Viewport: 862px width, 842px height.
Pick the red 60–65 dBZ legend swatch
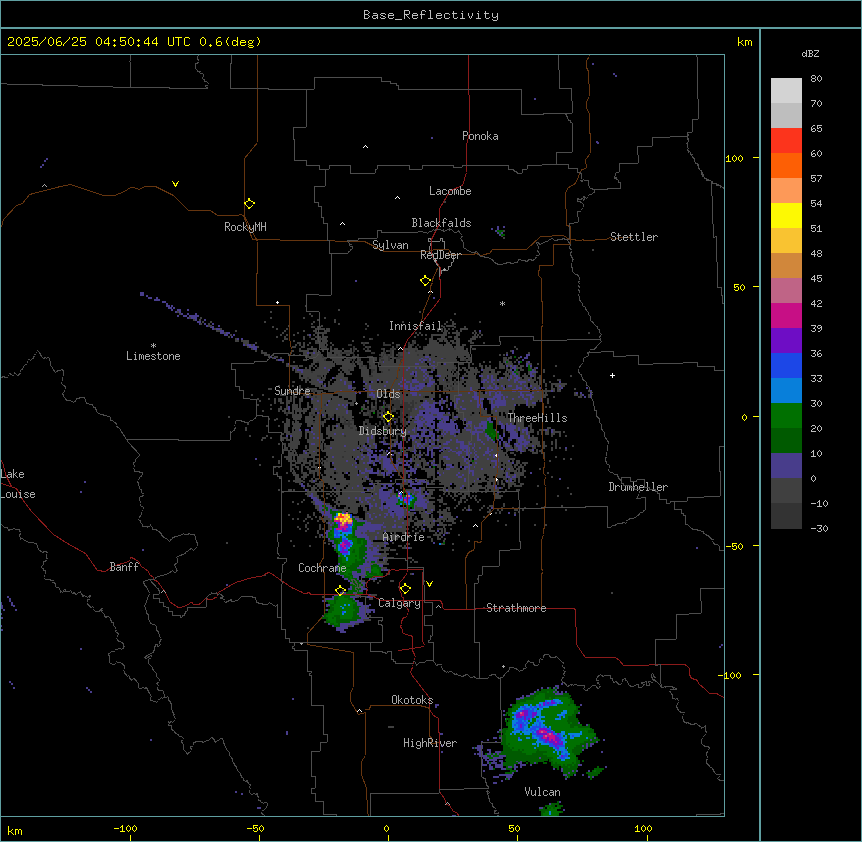pos(786,141)
